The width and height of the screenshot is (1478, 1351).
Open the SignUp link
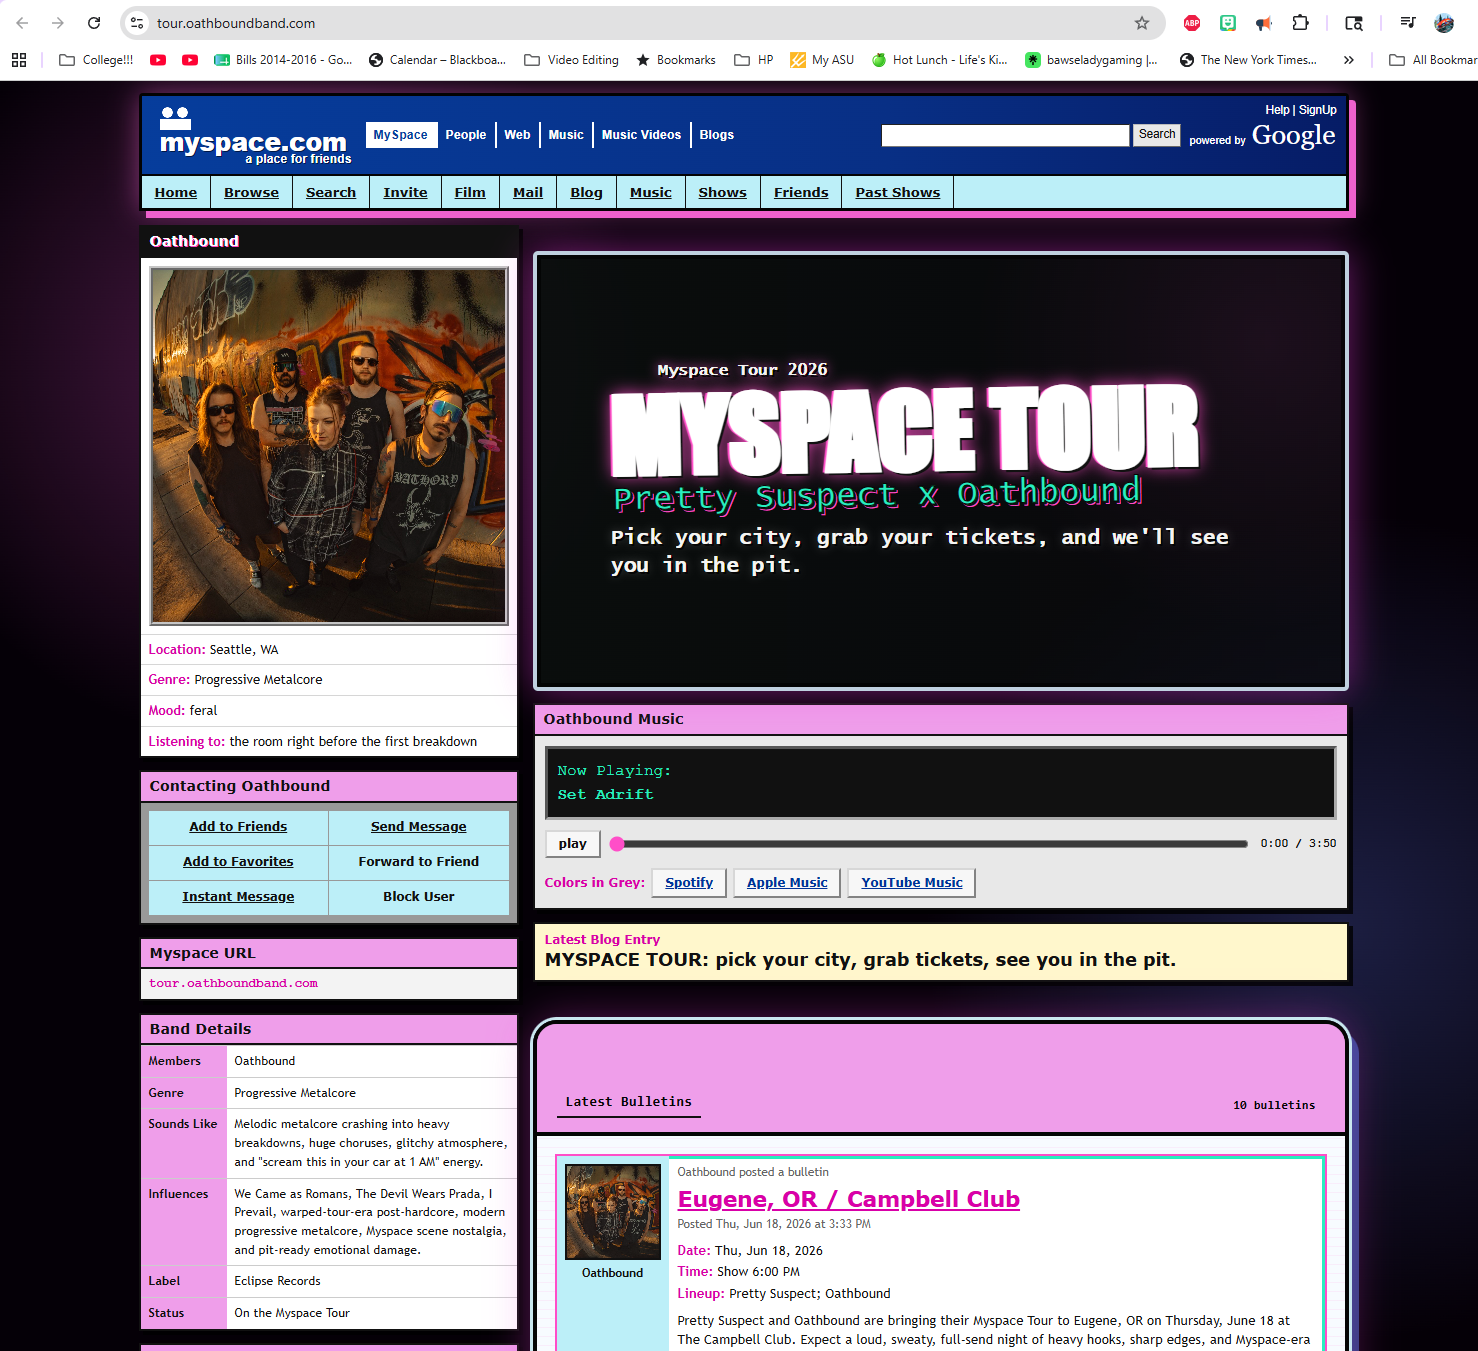coord(1317,110)
